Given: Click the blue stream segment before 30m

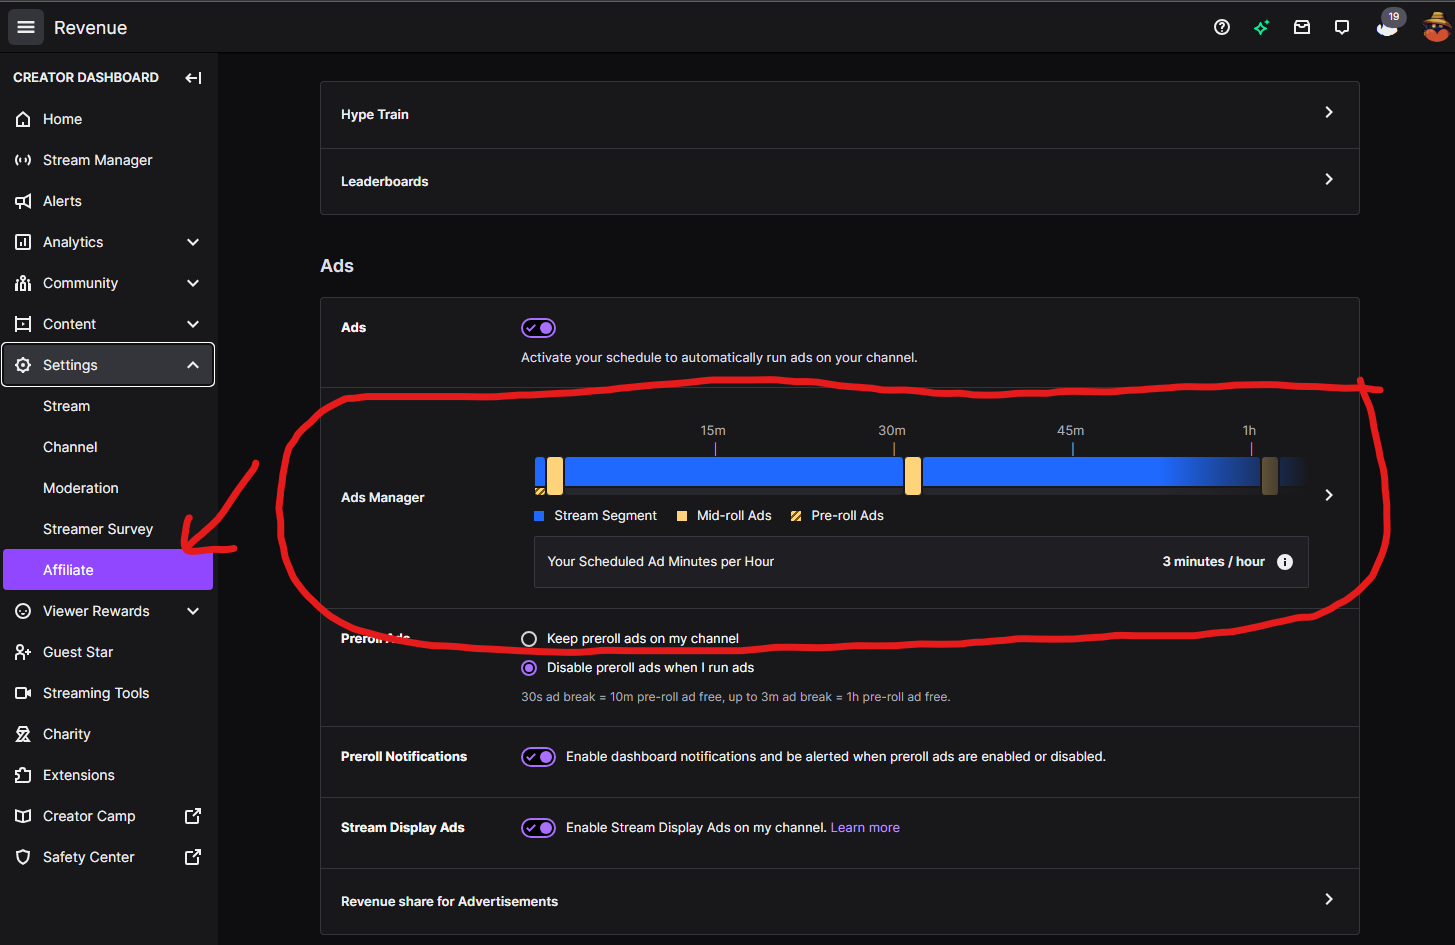Looking at the screenshot, I should tap(734, 472).
